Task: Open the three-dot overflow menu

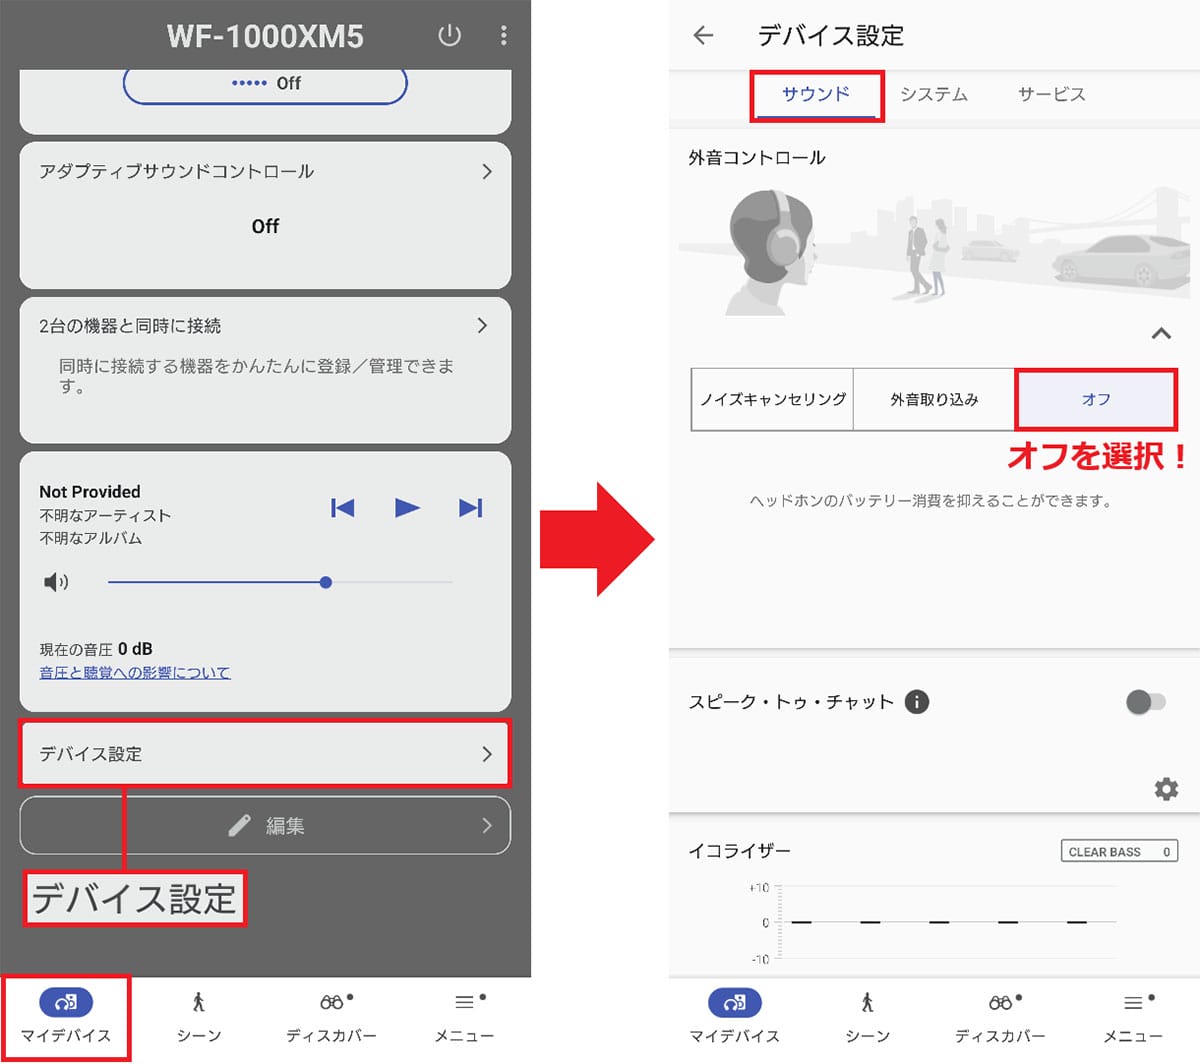Action: (503, 36)
